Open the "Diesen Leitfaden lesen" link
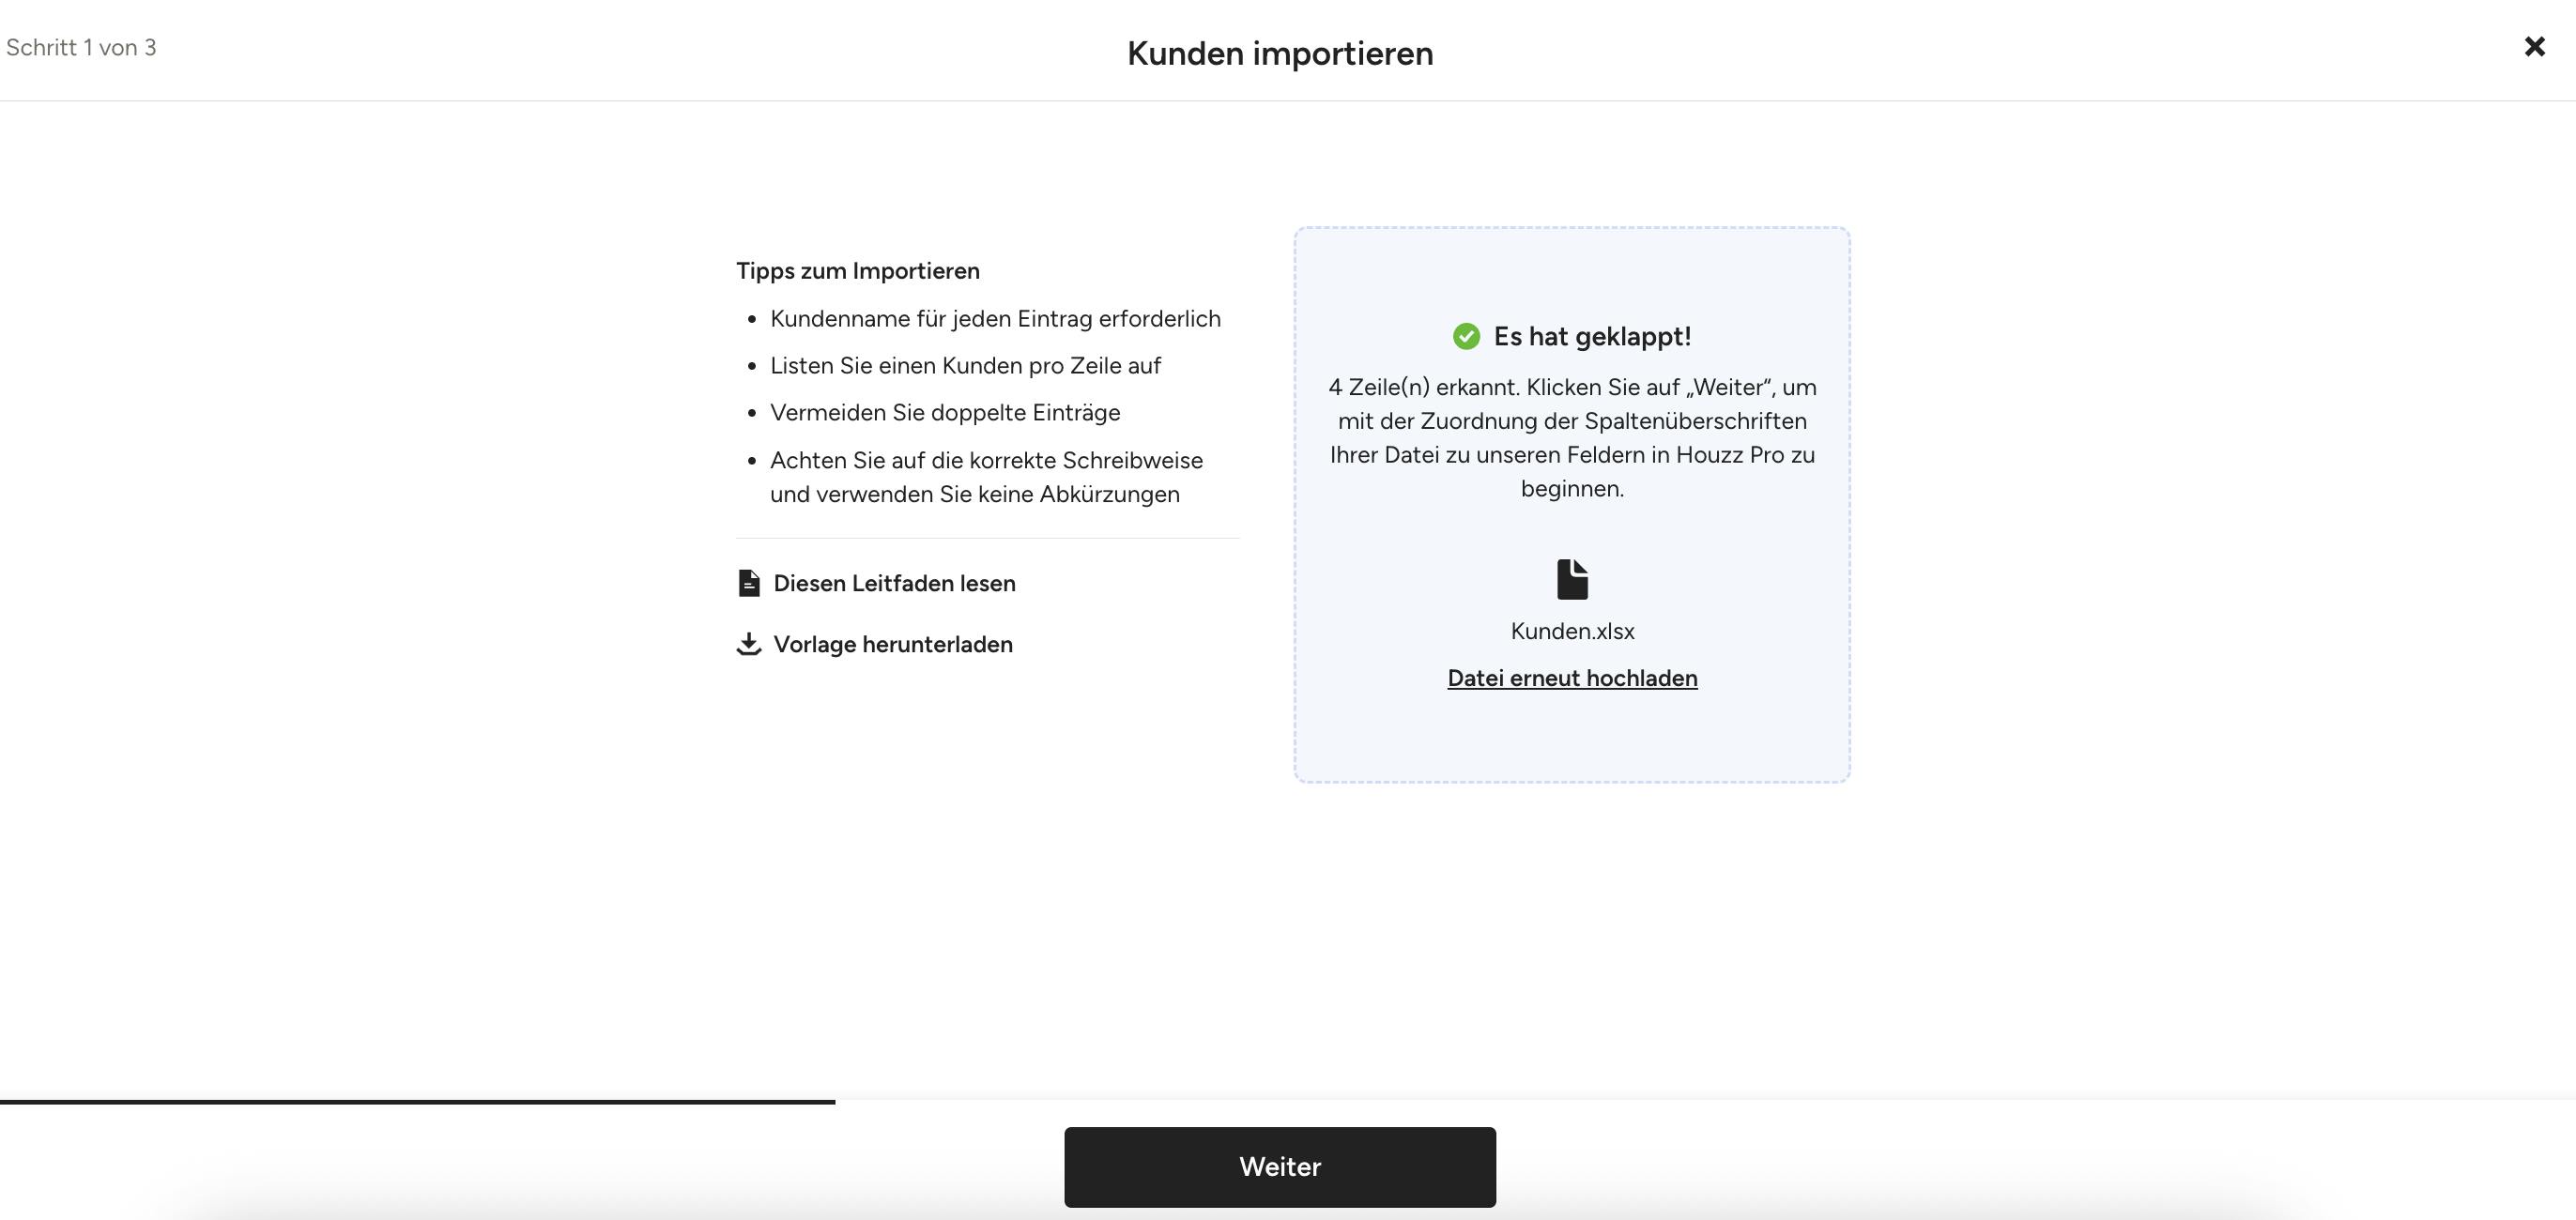 click(894, 583)
